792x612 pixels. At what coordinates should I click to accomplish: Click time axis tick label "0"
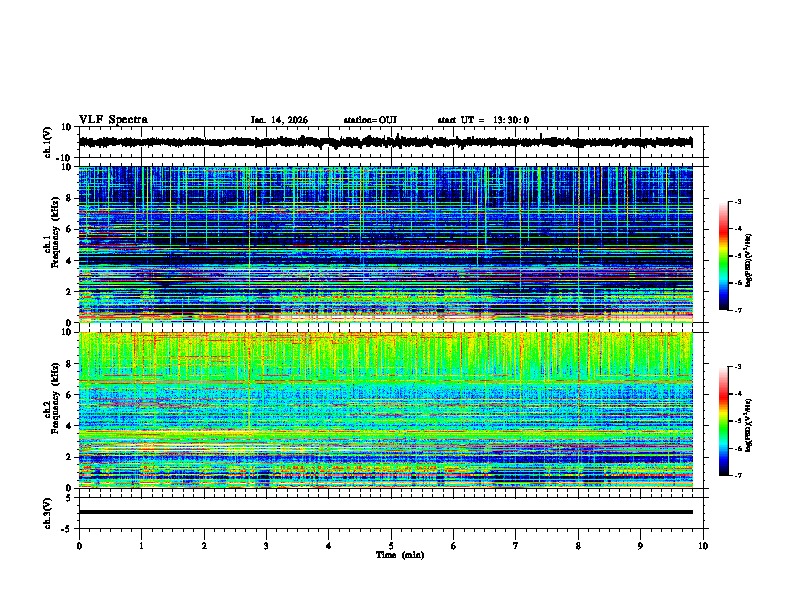[x=79, y=546]
